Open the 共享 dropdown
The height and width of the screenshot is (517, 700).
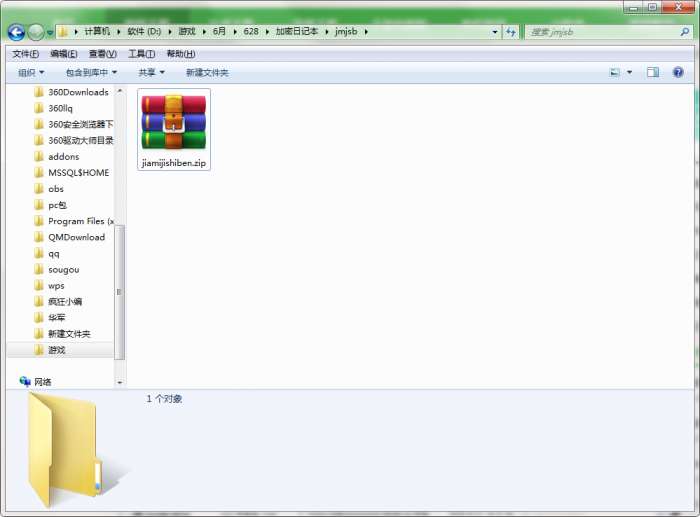coord(151,72)
